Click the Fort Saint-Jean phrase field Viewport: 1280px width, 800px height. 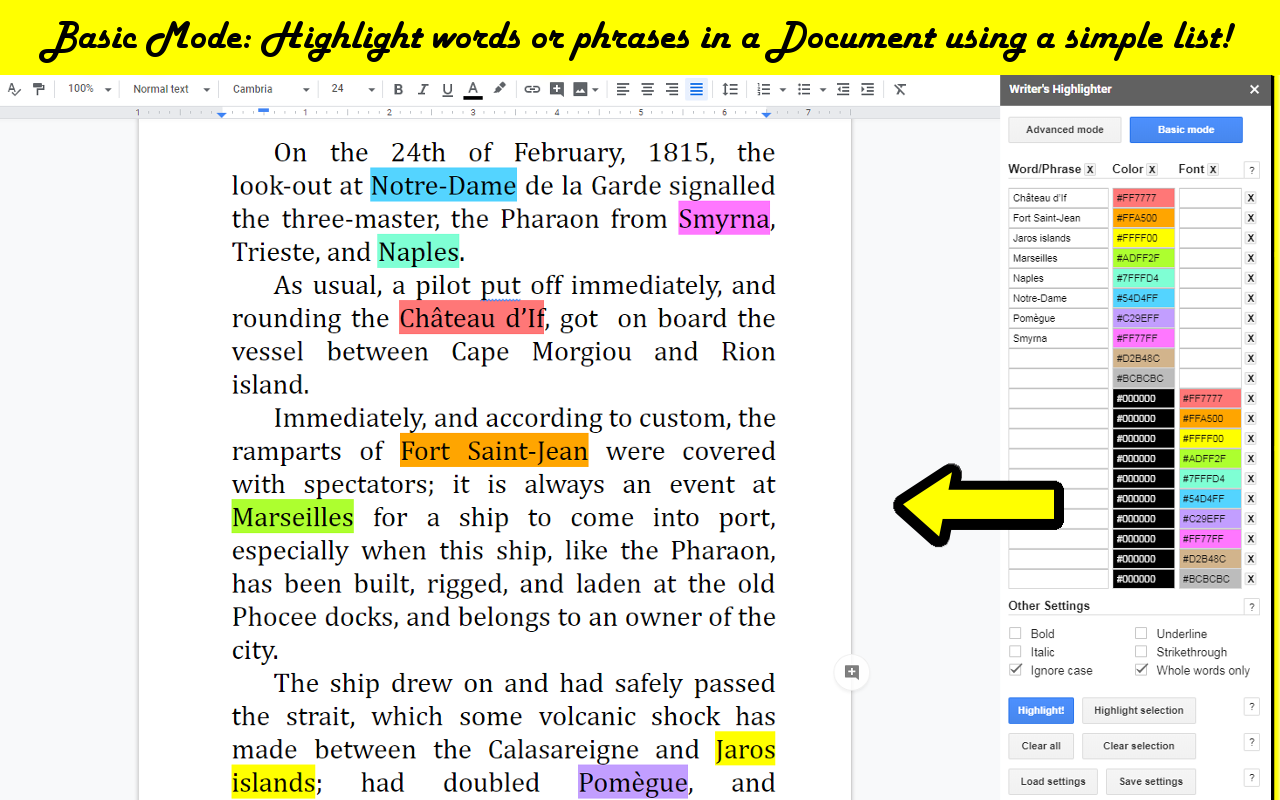[x=1059, y=218]
